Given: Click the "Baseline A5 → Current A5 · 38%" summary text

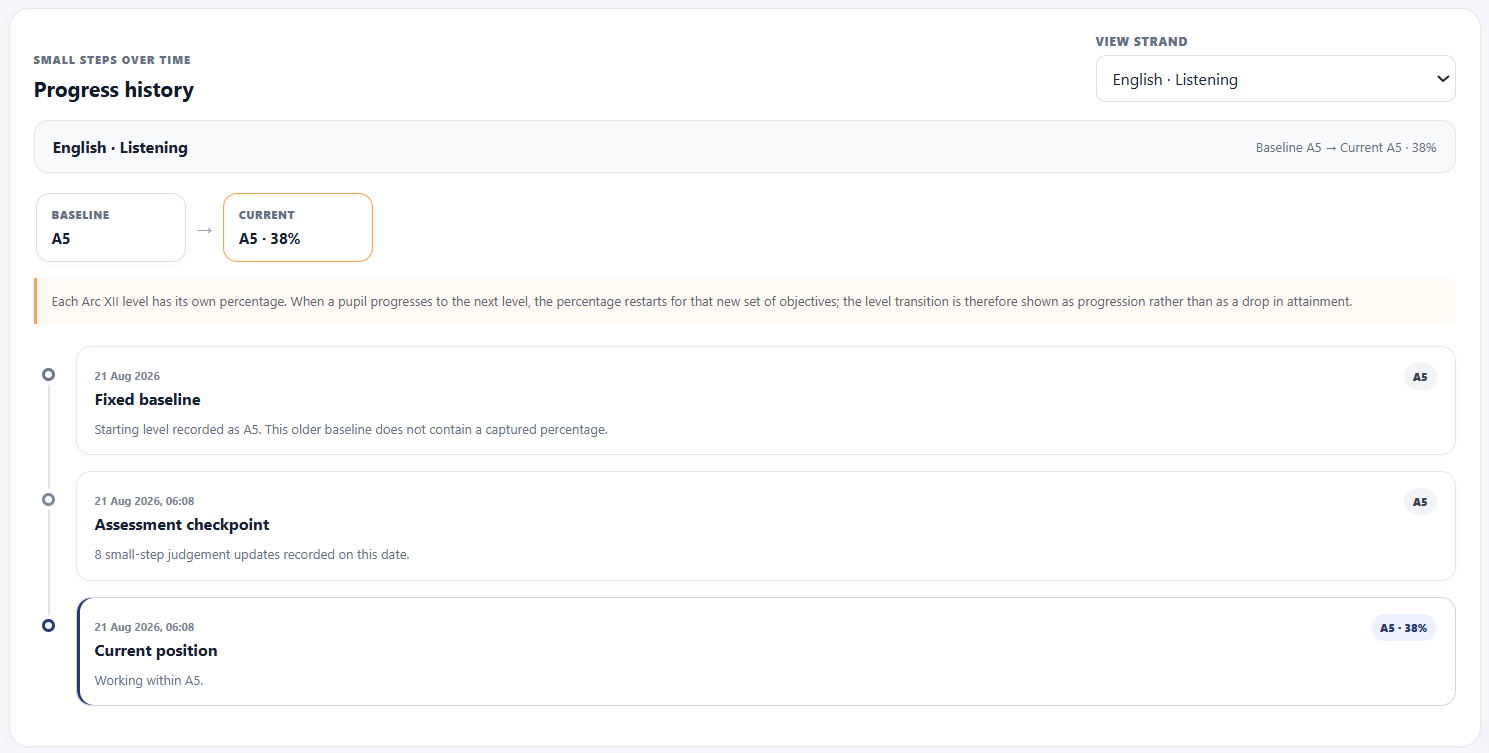Looking at the screenshot, I should 1346,148.
